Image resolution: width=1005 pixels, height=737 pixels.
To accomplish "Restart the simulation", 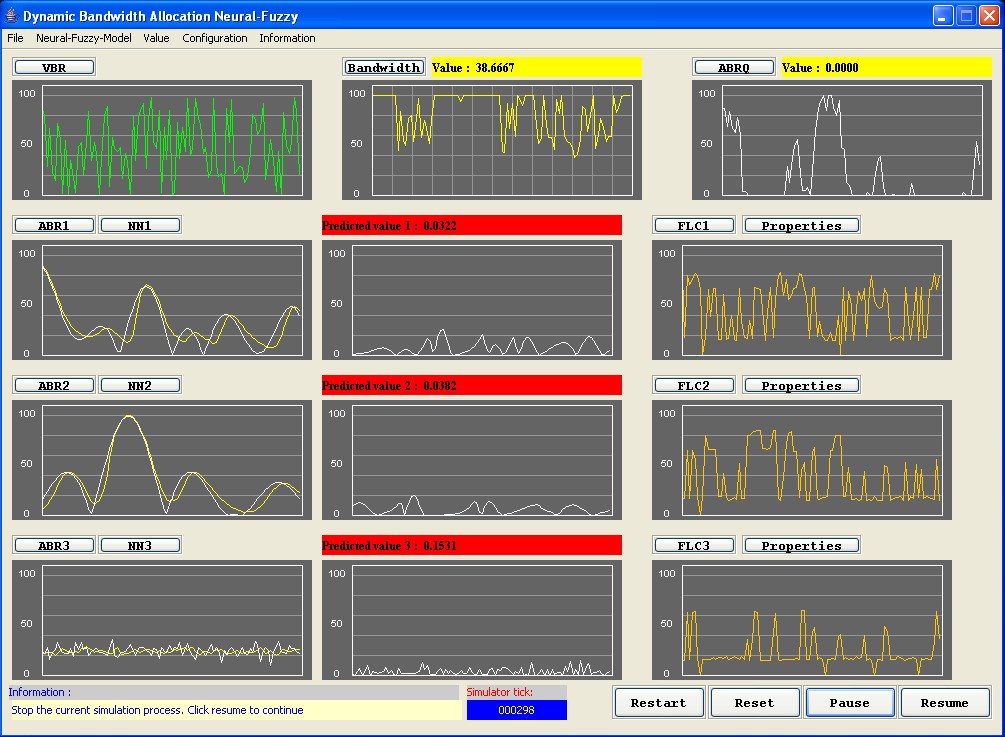I will (x=658, y=702).
